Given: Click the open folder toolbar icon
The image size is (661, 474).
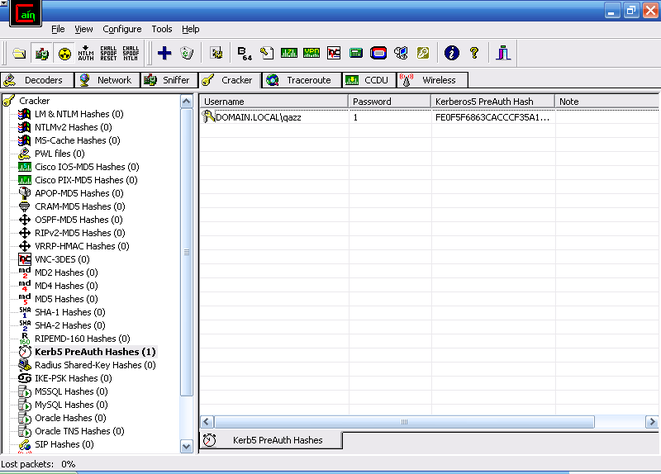Looking at the screenshot, I should click(19, 53).
